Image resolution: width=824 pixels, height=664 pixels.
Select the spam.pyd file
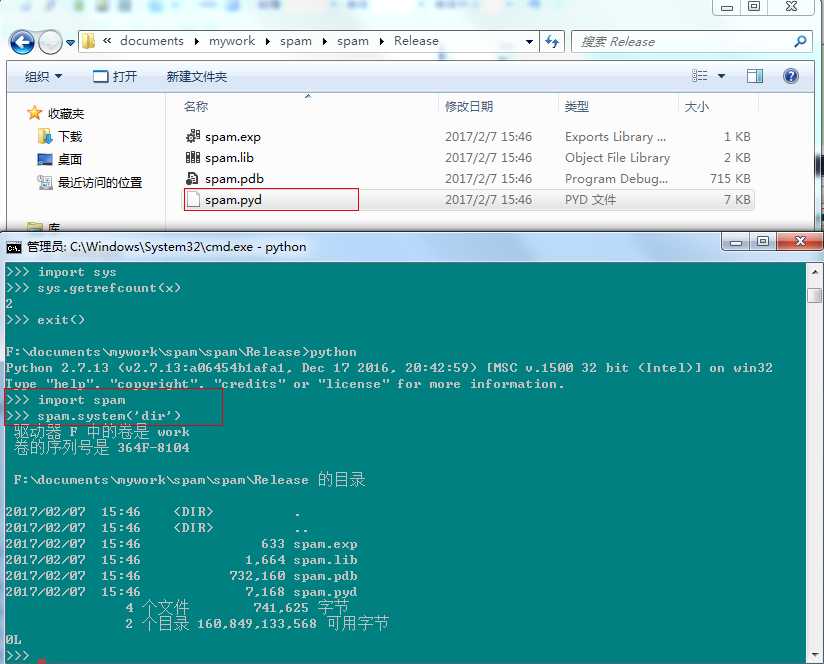coord(233,200)
